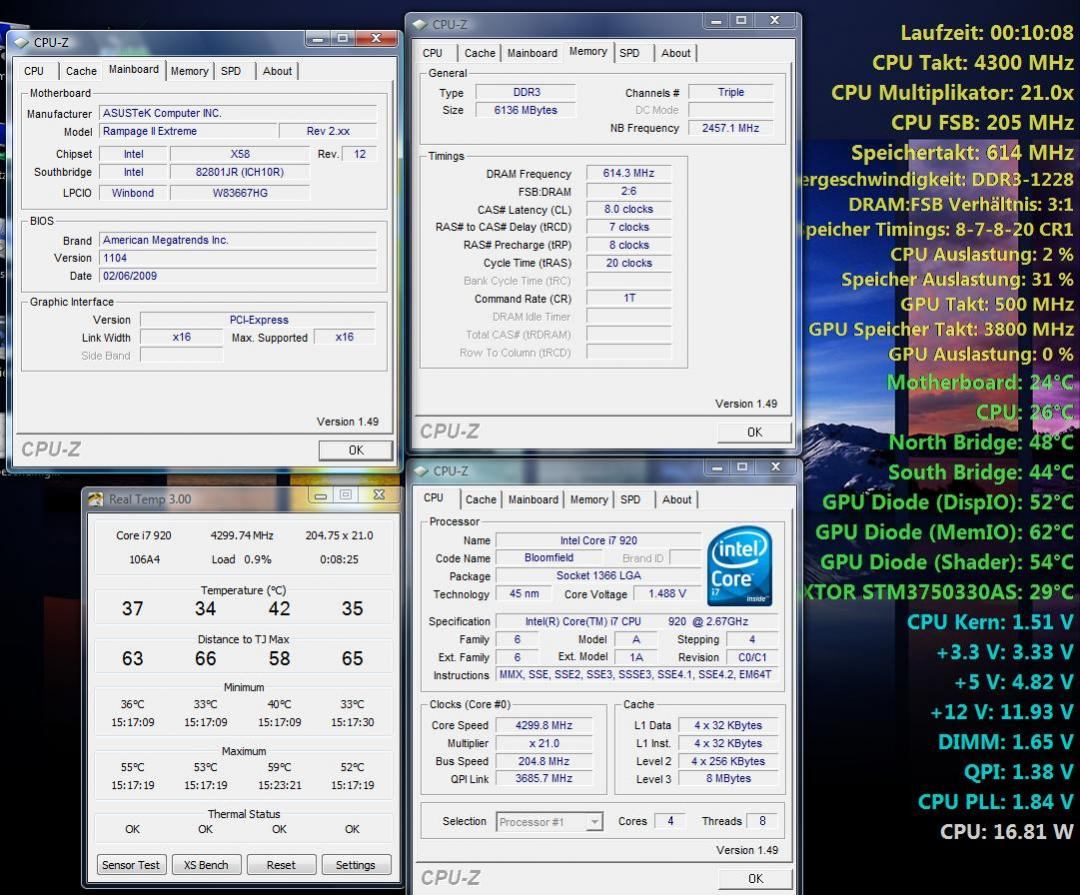Click the overlay text North Bridge: 48°C

pyautogui.click(x=981, y=442)
